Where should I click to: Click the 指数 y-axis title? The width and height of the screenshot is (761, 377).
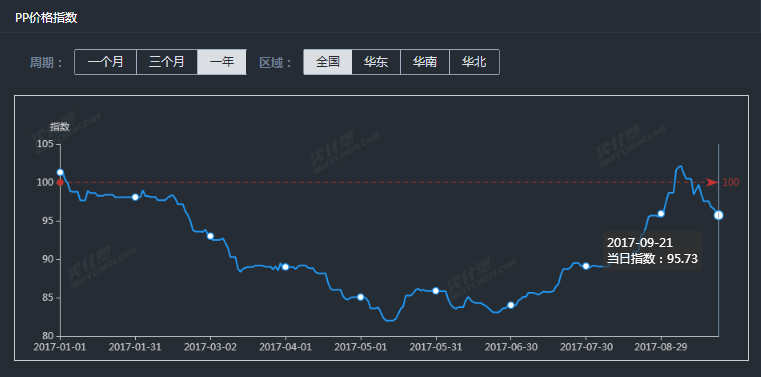[60, 127]
